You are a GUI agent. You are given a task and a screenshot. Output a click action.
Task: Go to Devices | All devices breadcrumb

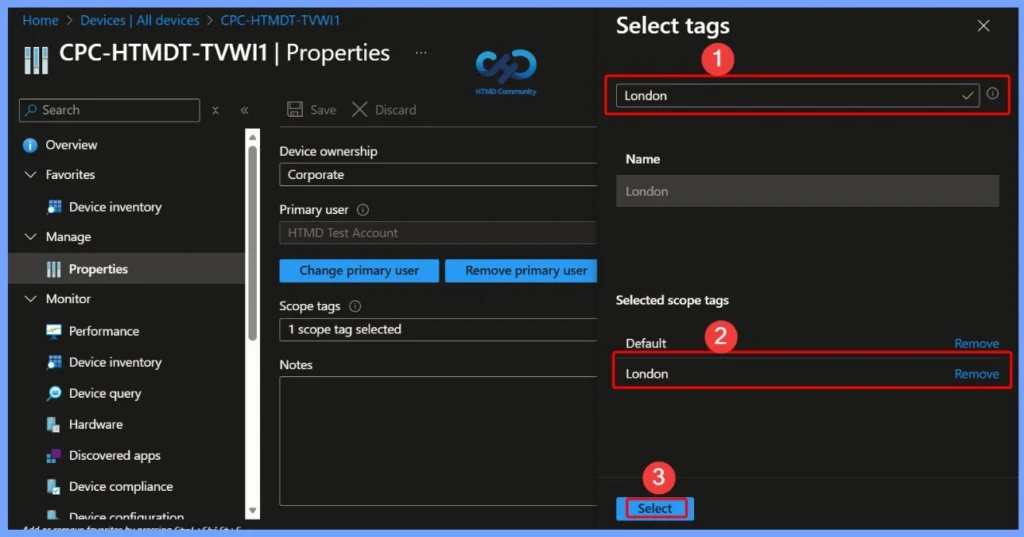(x=140, y=20)
